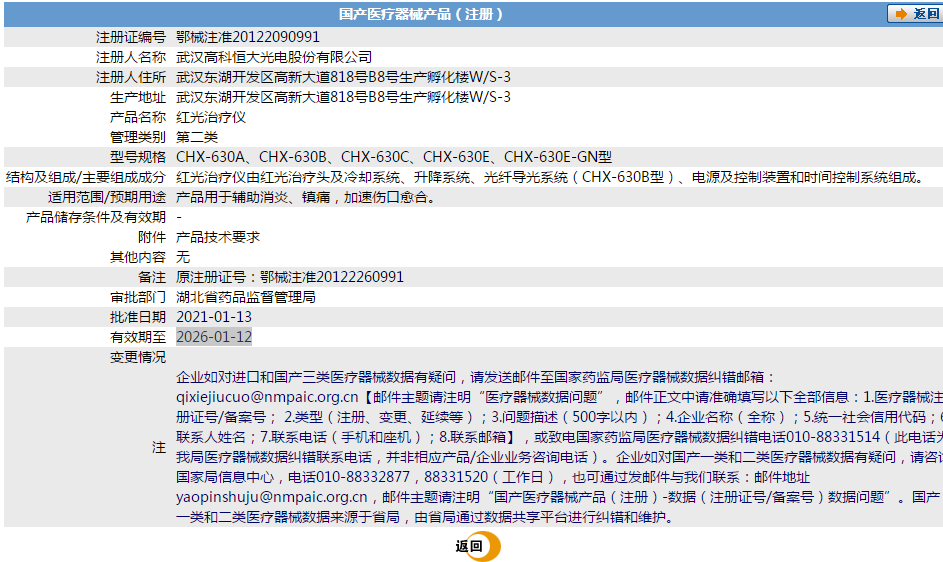Screen dimensions: 943x562
Task: Select registration number 鄂械注准20122090991
Action: click(x=248, y=37)
